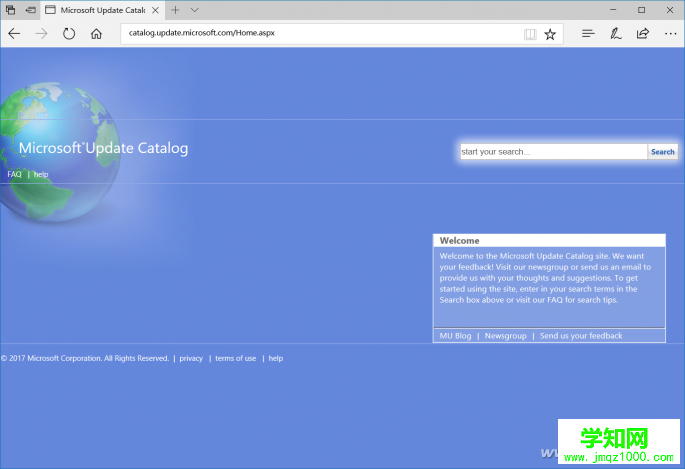Open the terms of use link

(235, 359)
